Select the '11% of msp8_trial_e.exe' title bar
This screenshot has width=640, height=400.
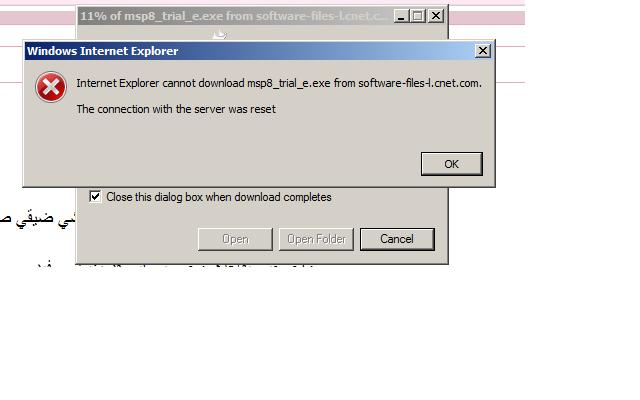(235, 16)
